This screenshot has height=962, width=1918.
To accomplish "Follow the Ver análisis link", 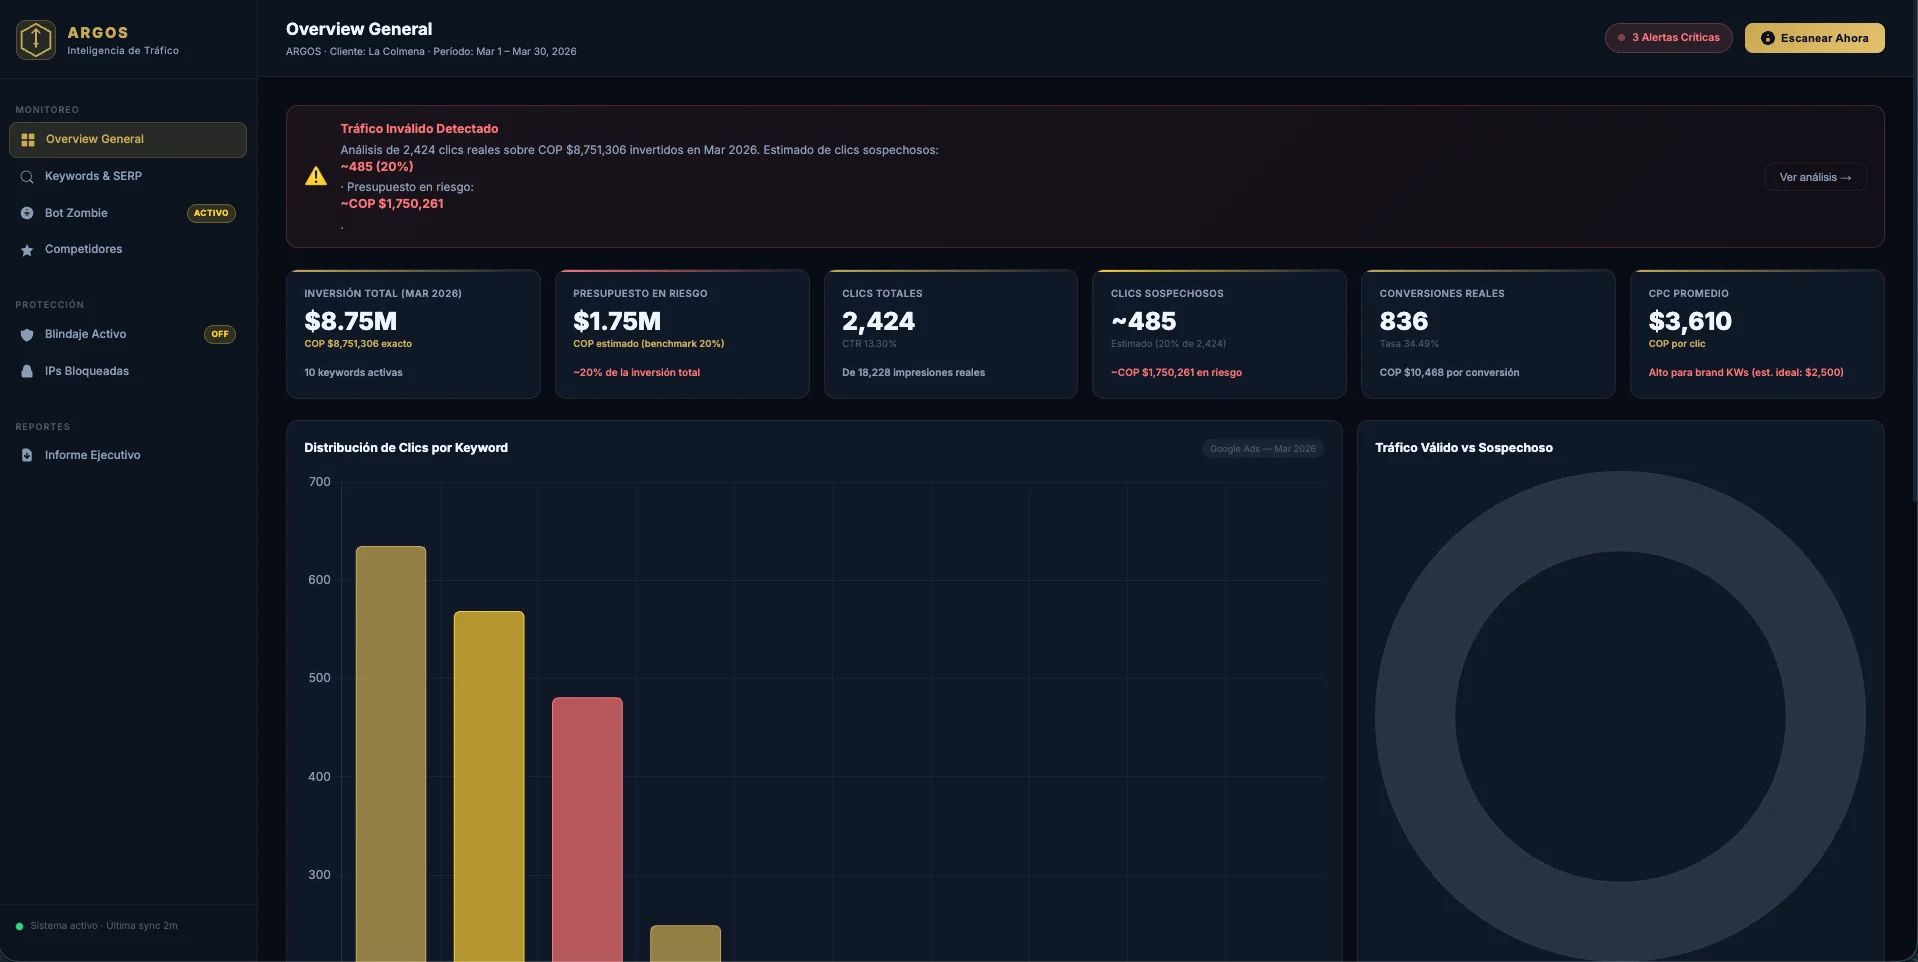I will 1815,177.
